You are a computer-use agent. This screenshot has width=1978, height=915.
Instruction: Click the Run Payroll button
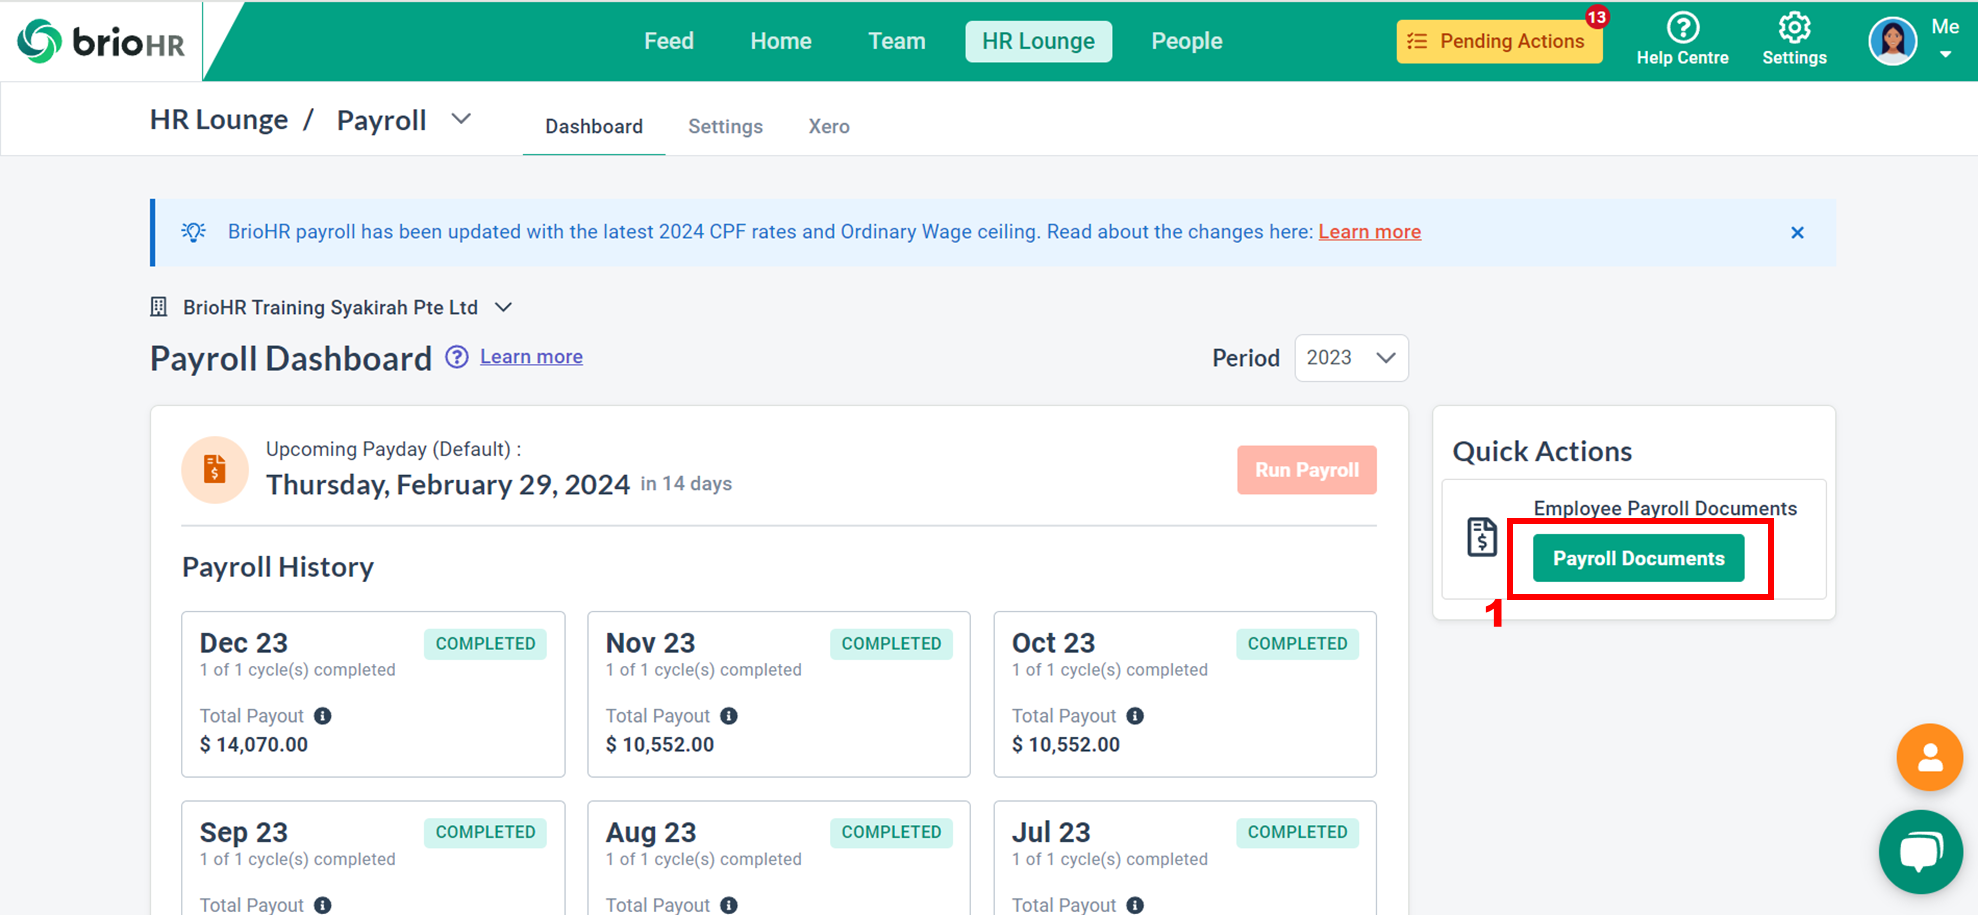(x=1306, y=470)
